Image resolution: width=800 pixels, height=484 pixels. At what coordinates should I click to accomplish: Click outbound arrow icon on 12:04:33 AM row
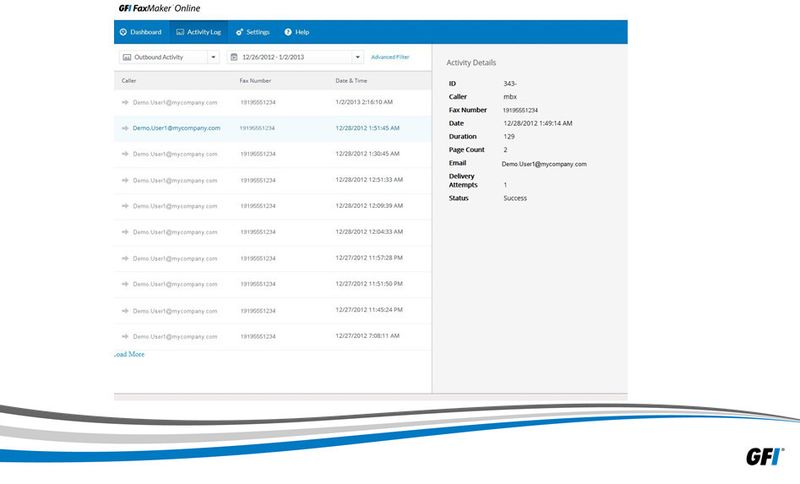pos(125,232)
